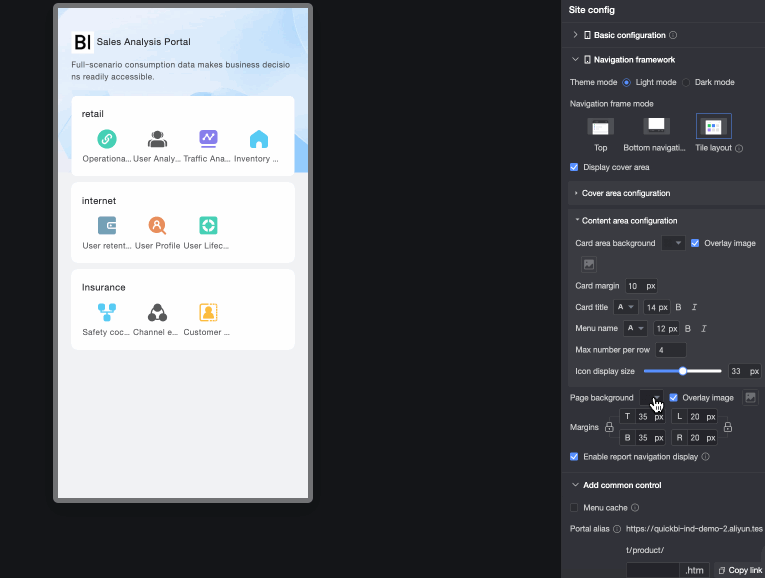
Task: Expand the Basic configuration section
Action: pyautogui.click(x=575, y=35)
